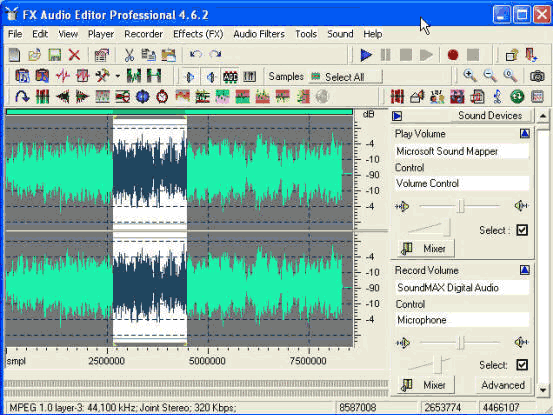The width and height of the screenshot is (553, 415).
Task: Open the Player menu
Action: [x=101, y=34]
